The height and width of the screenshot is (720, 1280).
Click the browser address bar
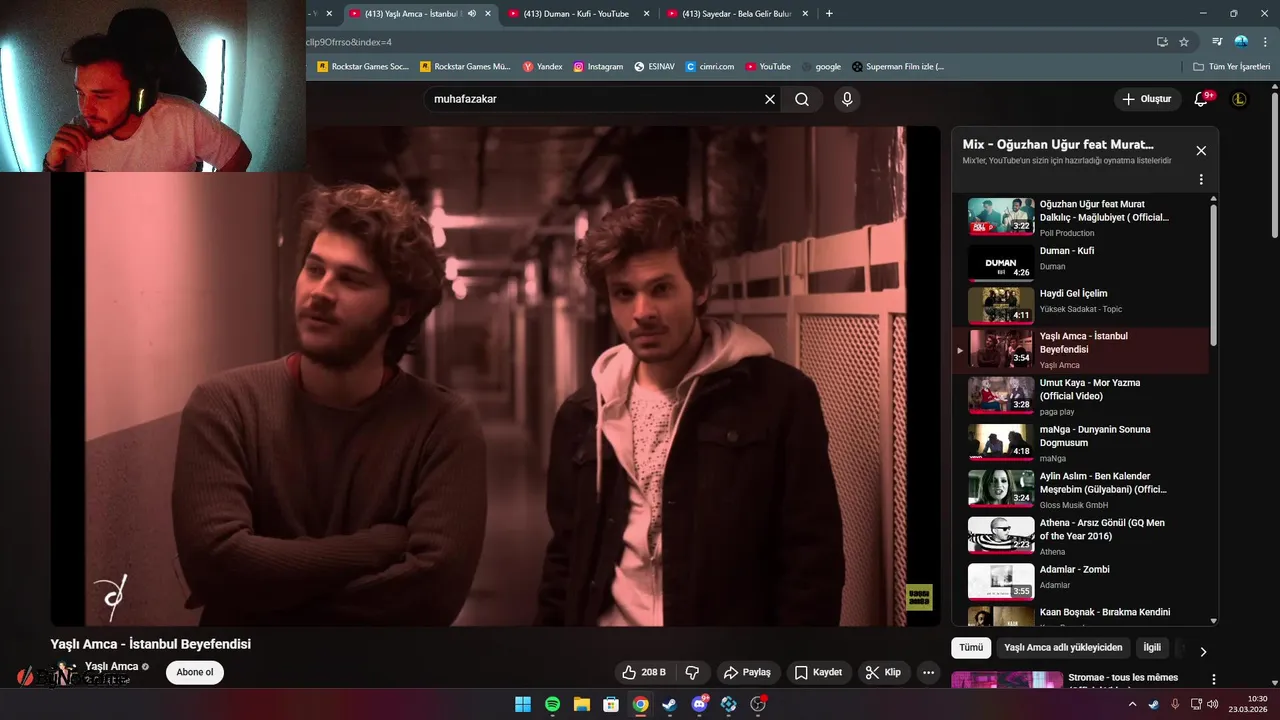click(725, 42)
